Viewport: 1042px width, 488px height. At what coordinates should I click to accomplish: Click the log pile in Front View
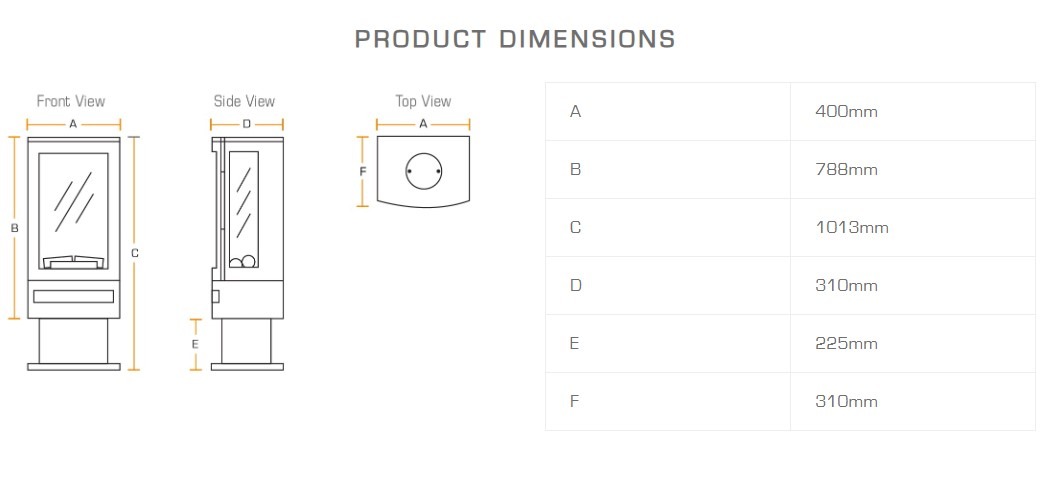tap(73, 261)
